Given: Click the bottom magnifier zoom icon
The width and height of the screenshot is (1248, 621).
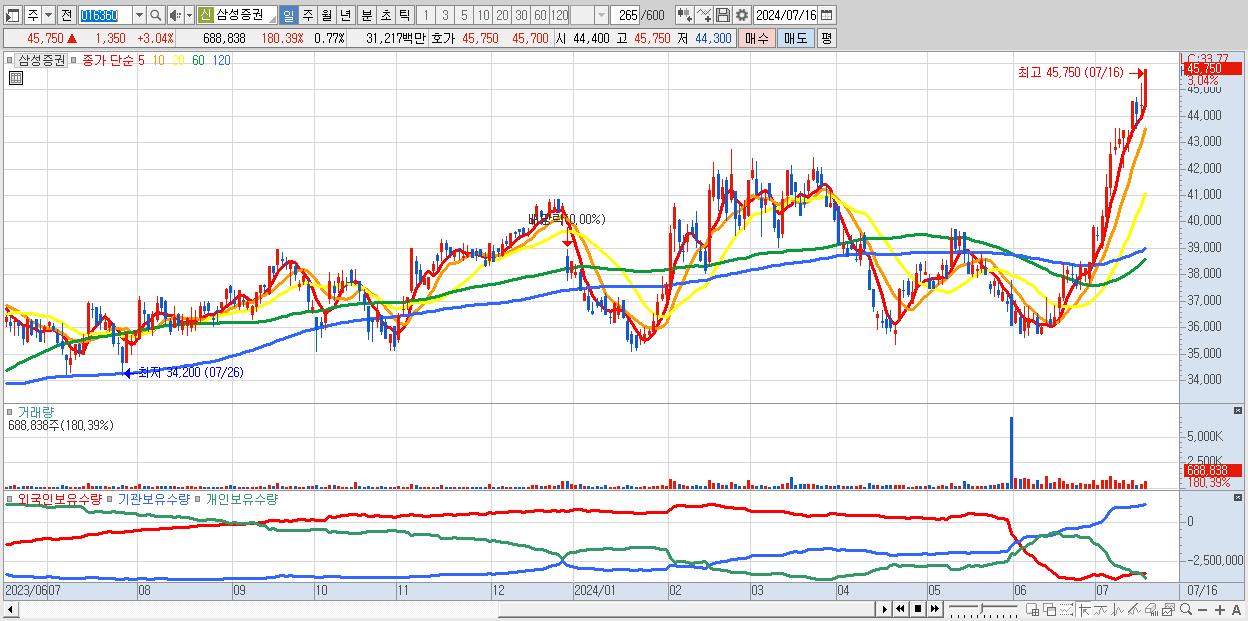Looking at the screenshot, I should (x=1185, y=610).
